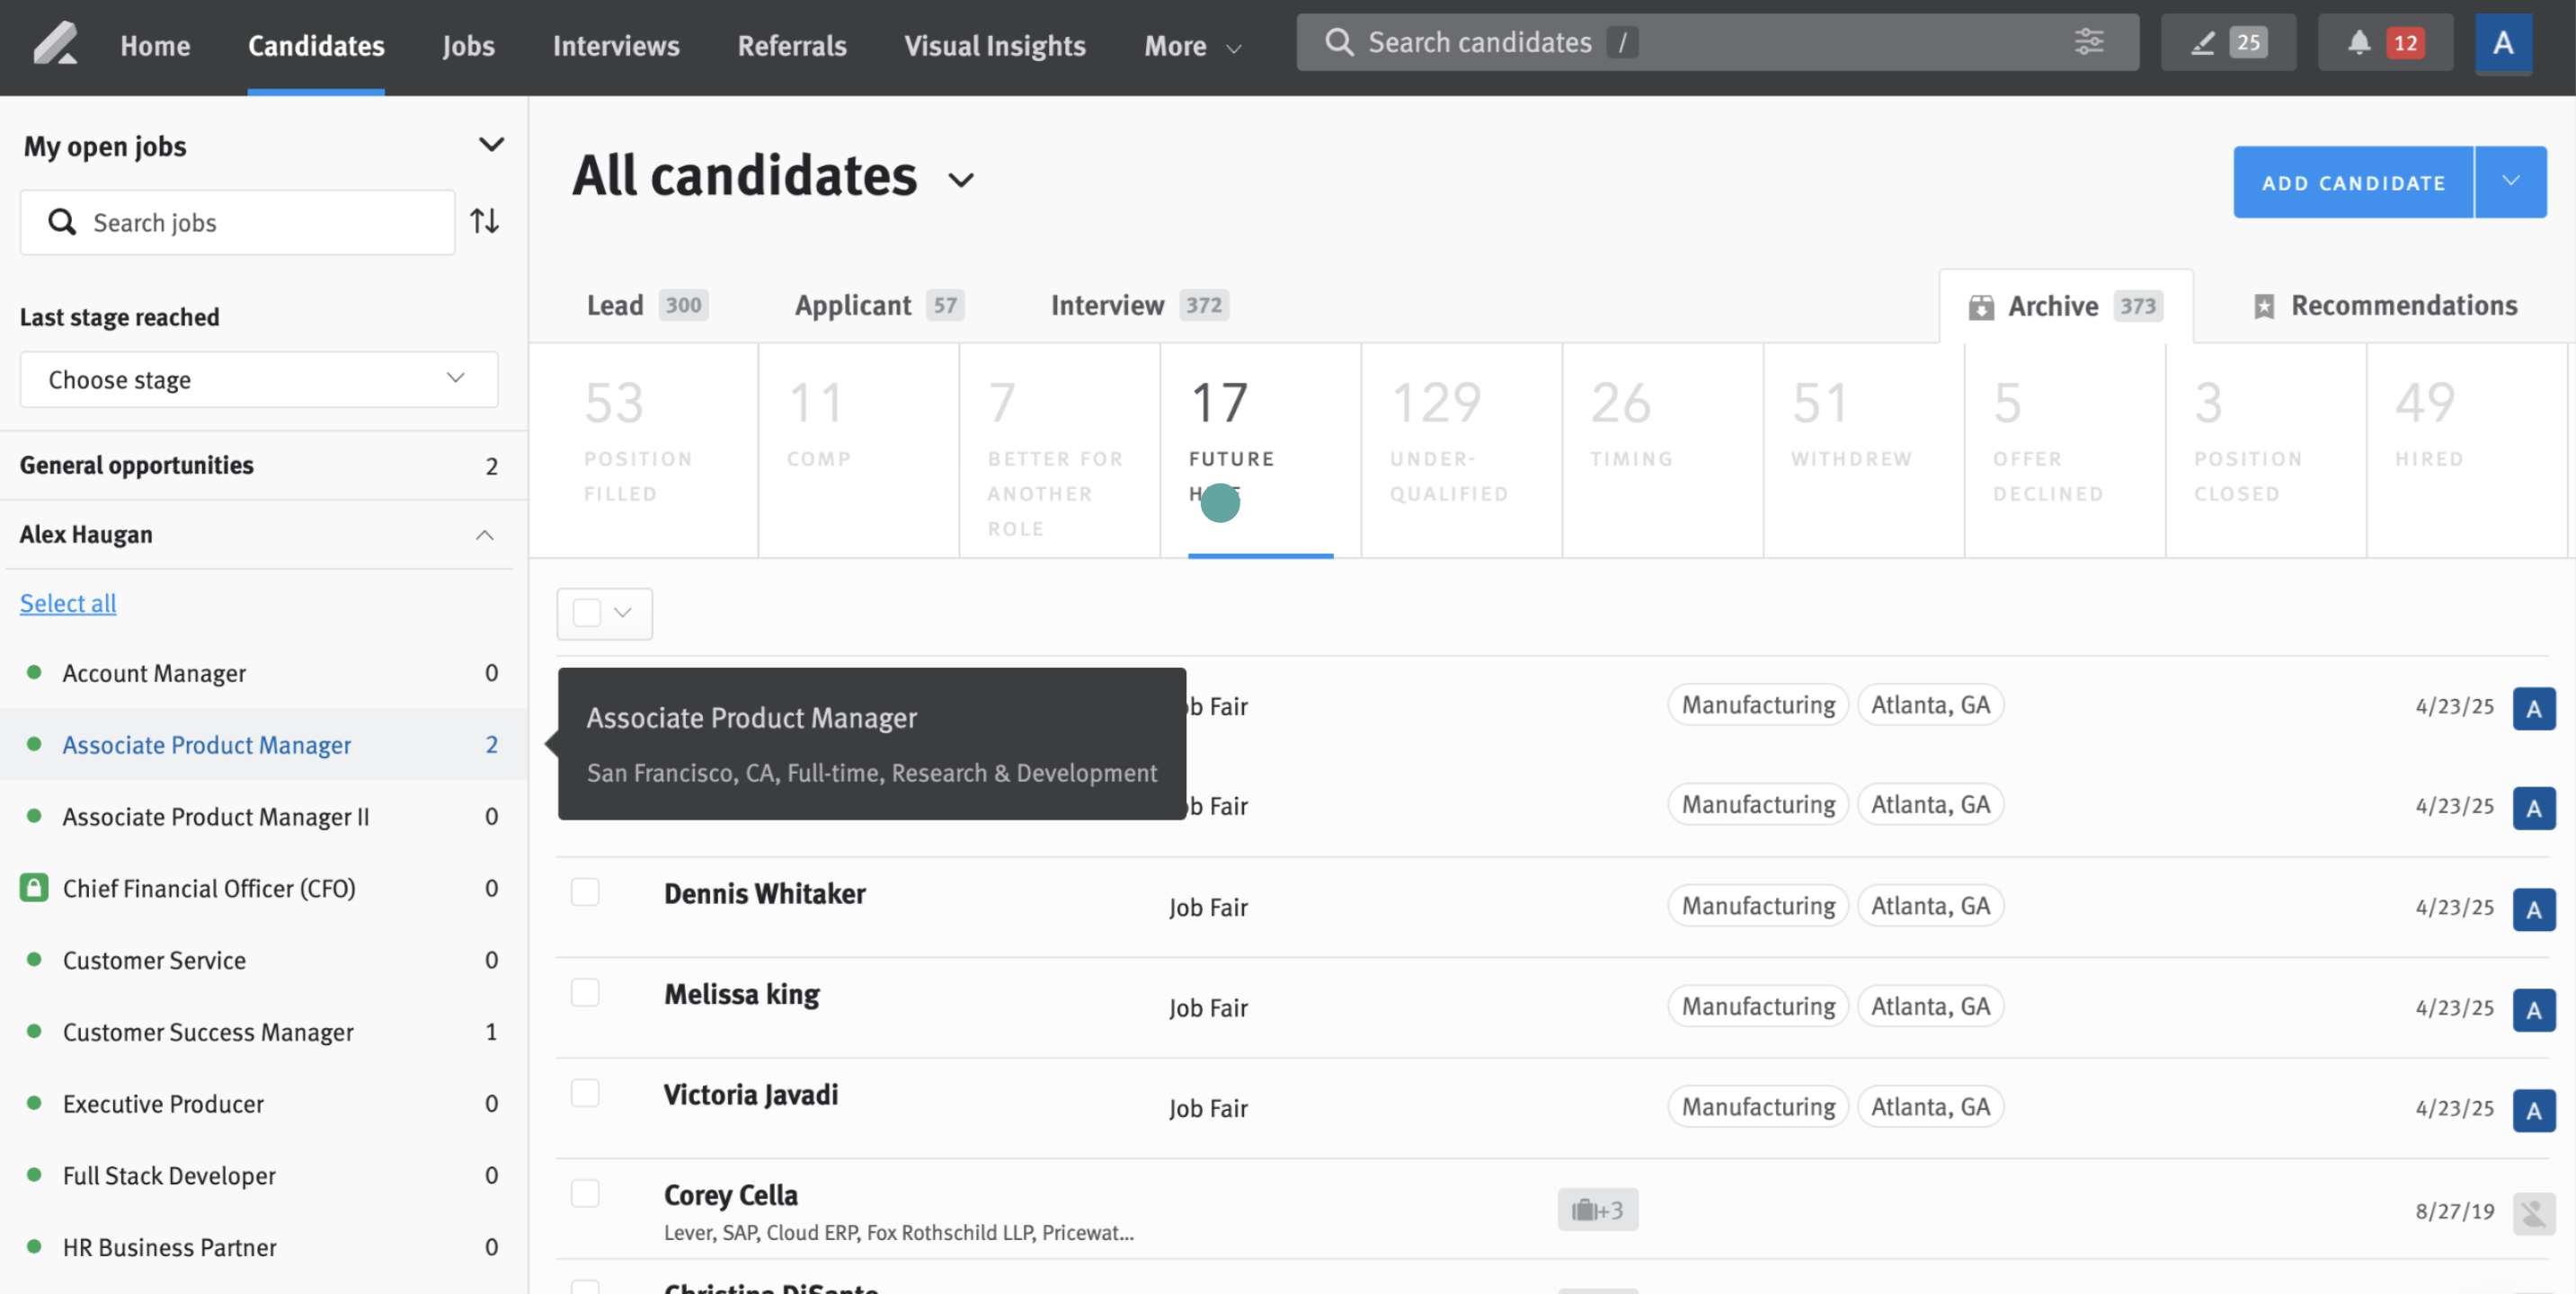
Task: Open candidate Dennis Whitaker
Action: tap(764, 893)
